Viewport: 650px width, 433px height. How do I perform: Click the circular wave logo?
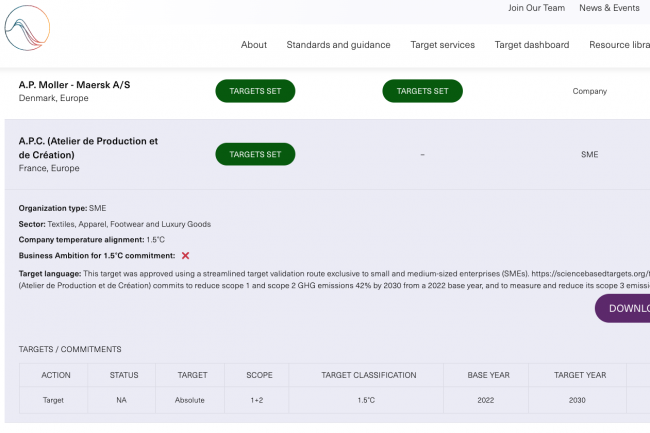coord(27,28)
